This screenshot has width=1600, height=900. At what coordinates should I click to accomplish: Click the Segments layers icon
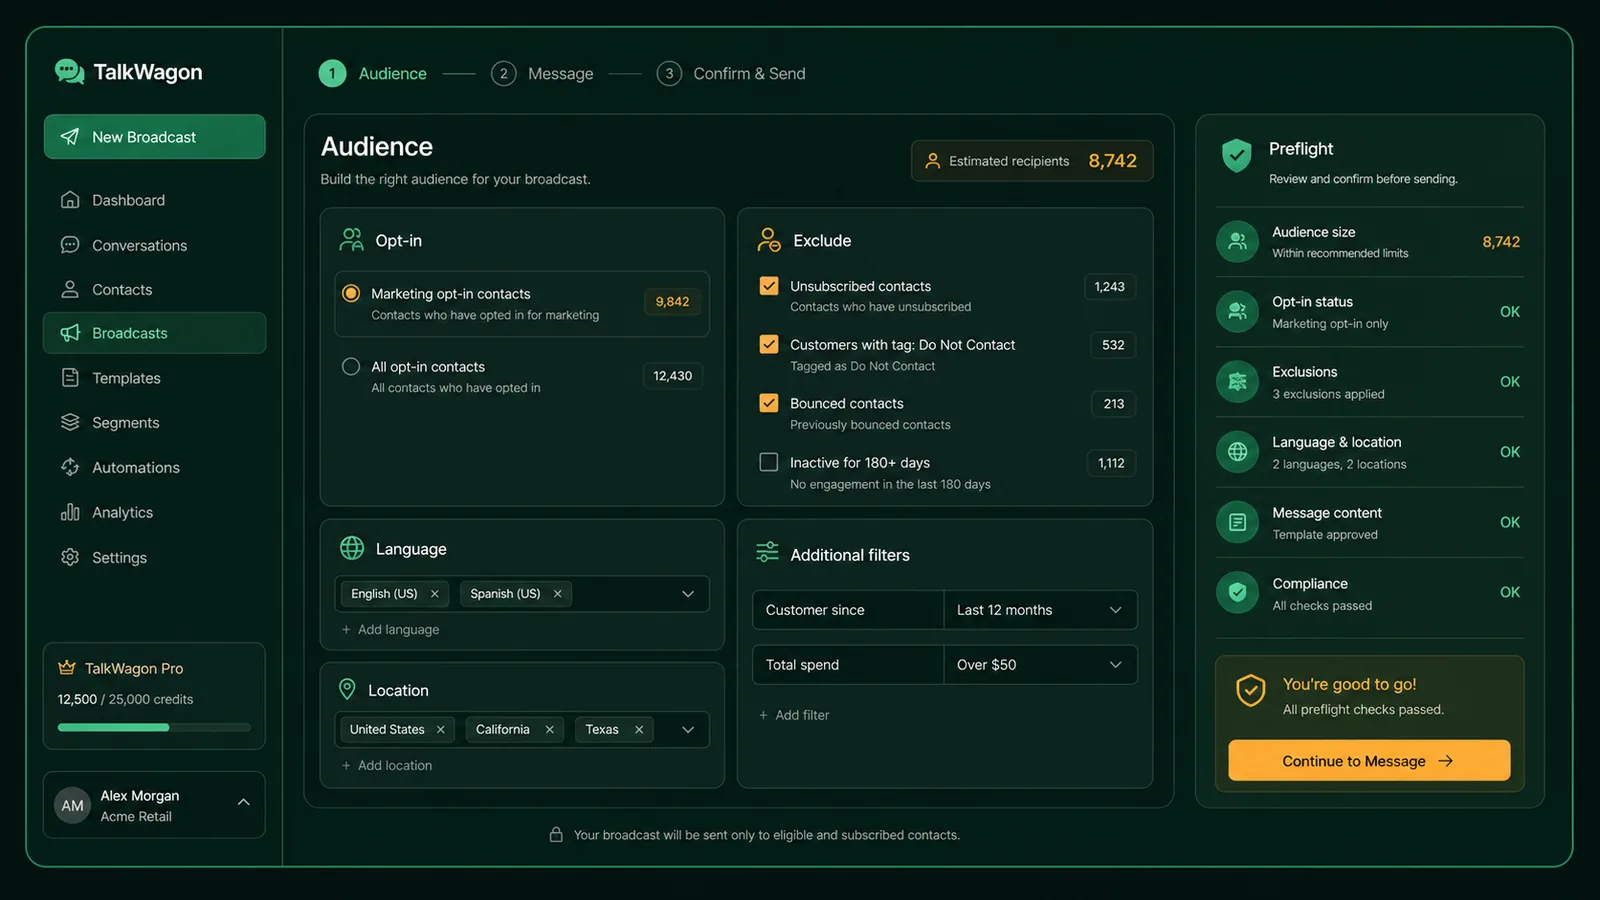[70, 422]
